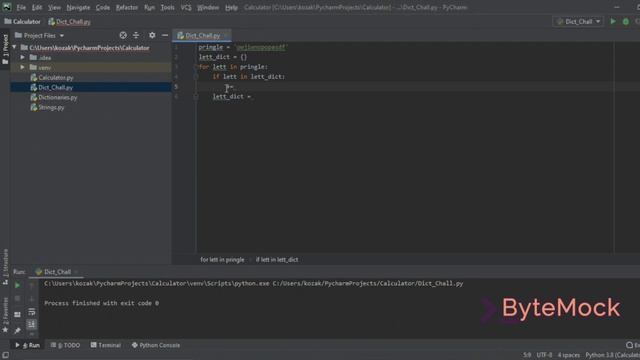Select Calculator.py in project tree
This screenshot has height=360, width=640.
[x=56, y=78]
